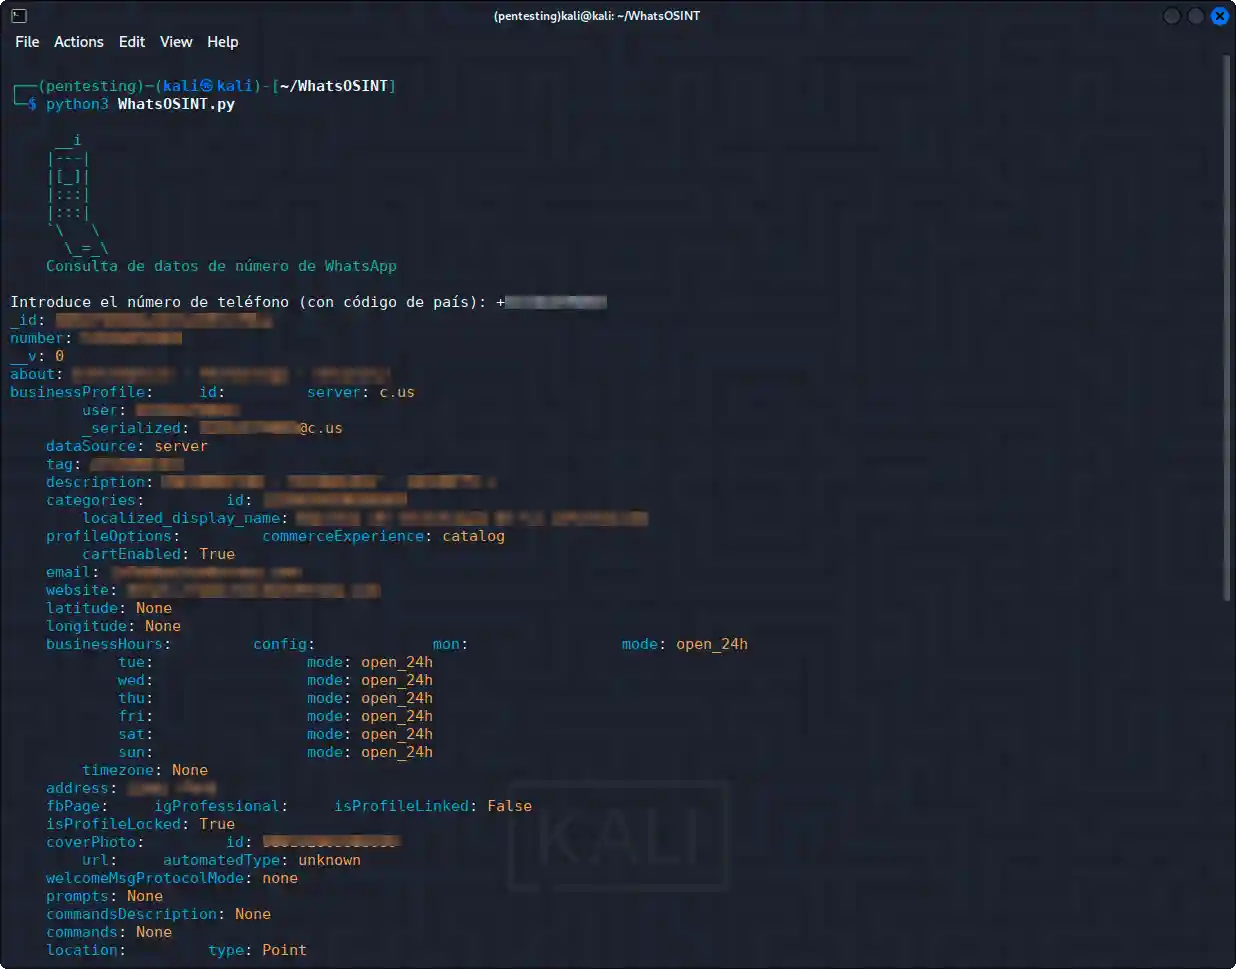Screen dimensions: 1236x969
Task: Click the 'sat:' business hours row
Action: [275, 734]
